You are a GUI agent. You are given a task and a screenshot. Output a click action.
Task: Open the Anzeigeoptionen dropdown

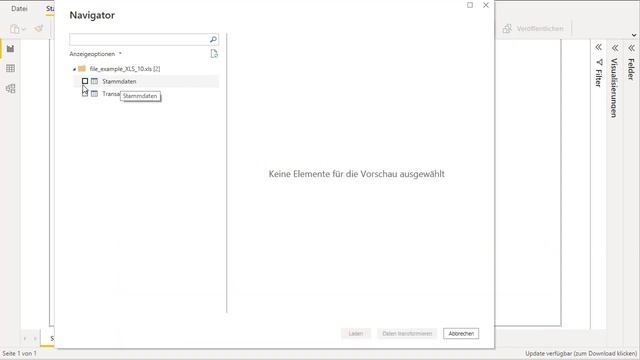(x=96, y=54)
